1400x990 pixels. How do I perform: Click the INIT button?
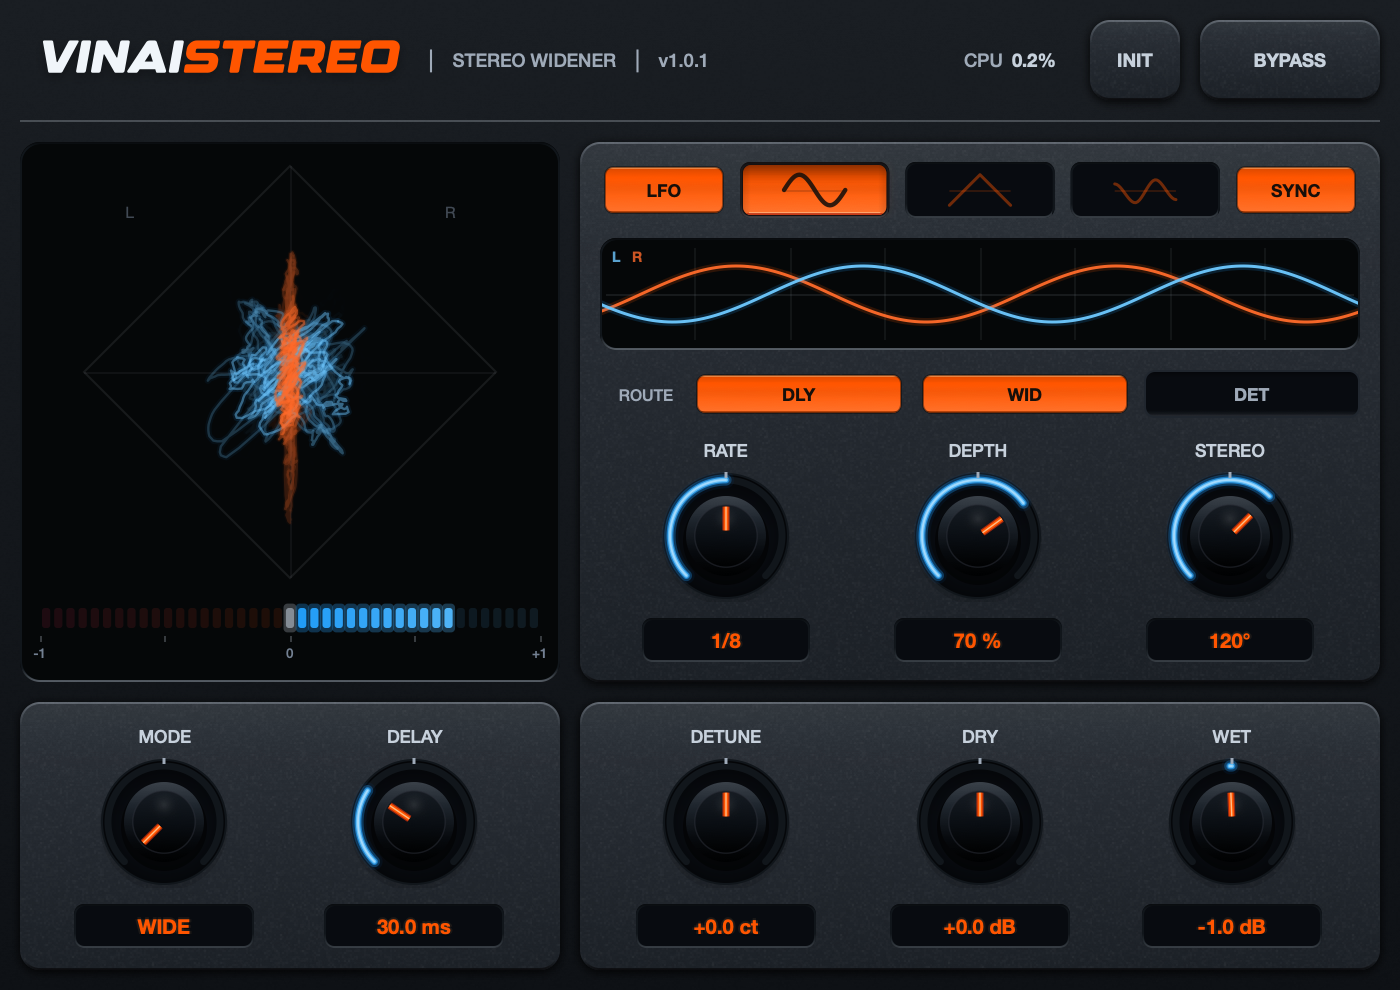[1135, 60]
